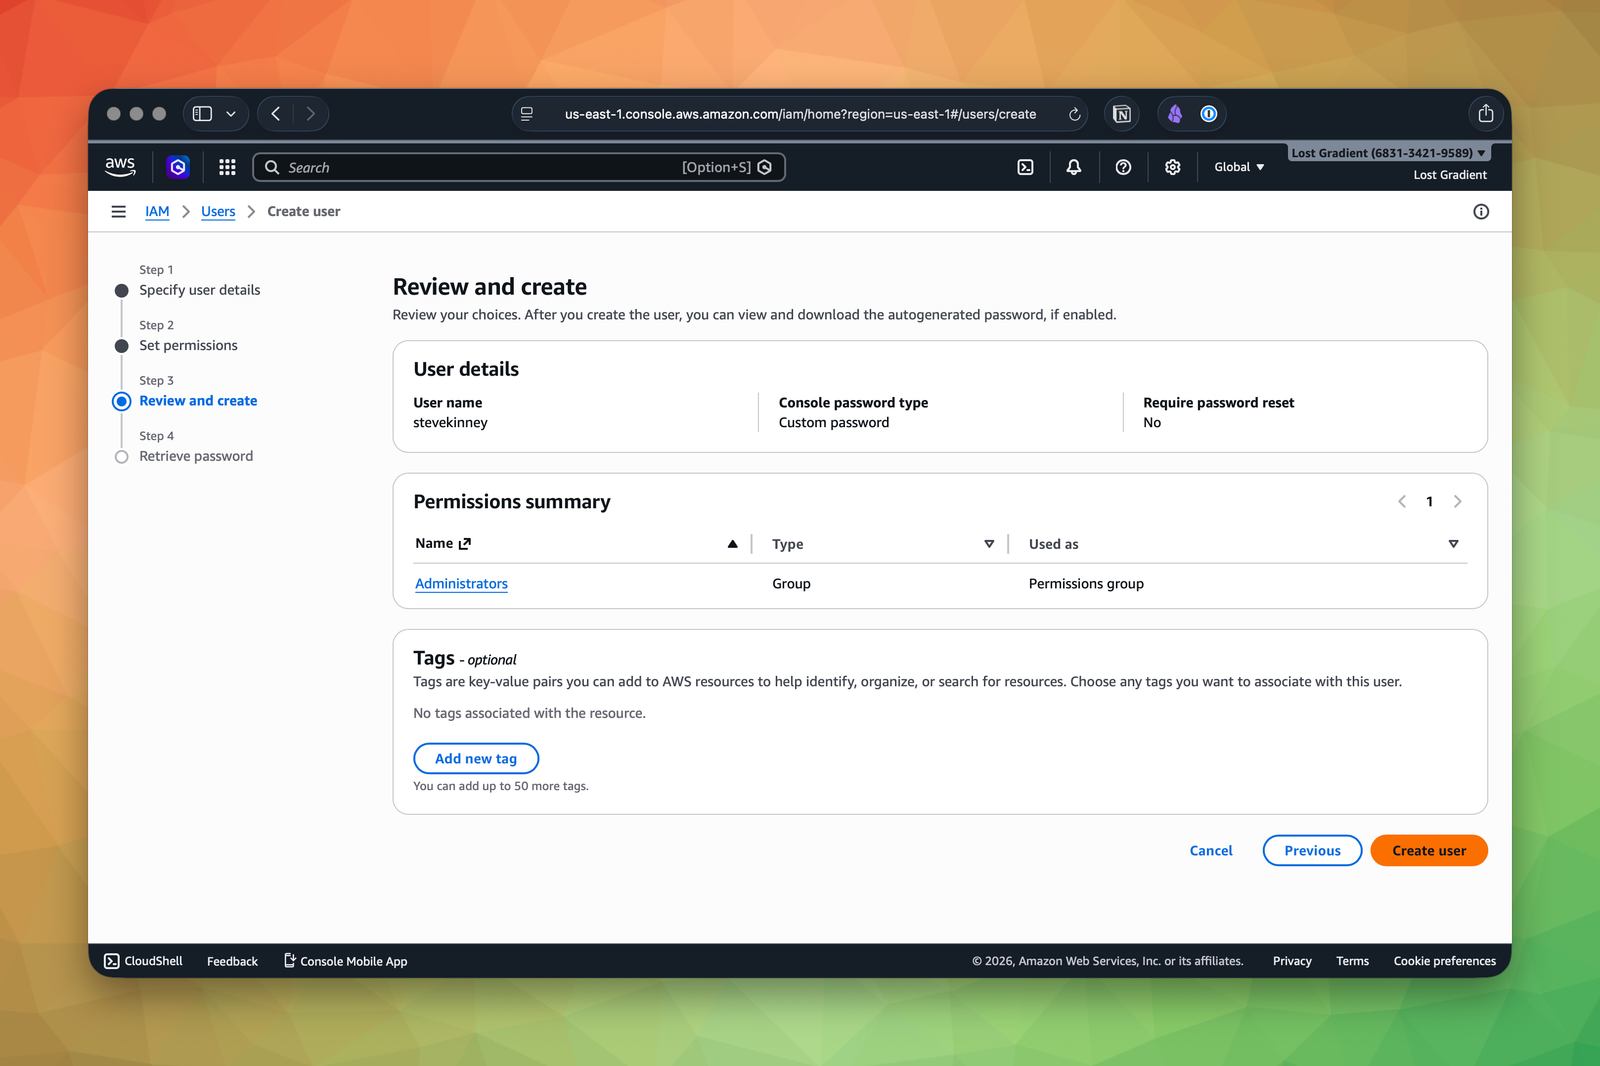Click the Create user button
The height and width of the screenshot is (1066, 1600).
[1428, 850]
